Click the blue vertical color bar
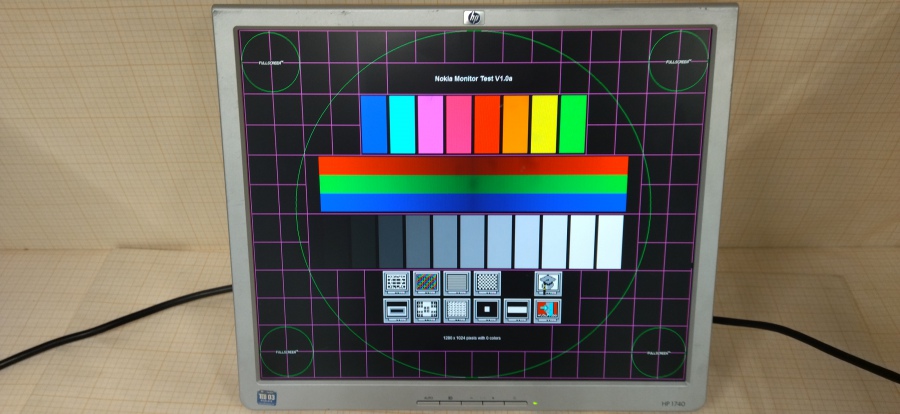Viewport: 900px width, 414px height. tap(373, 124)
